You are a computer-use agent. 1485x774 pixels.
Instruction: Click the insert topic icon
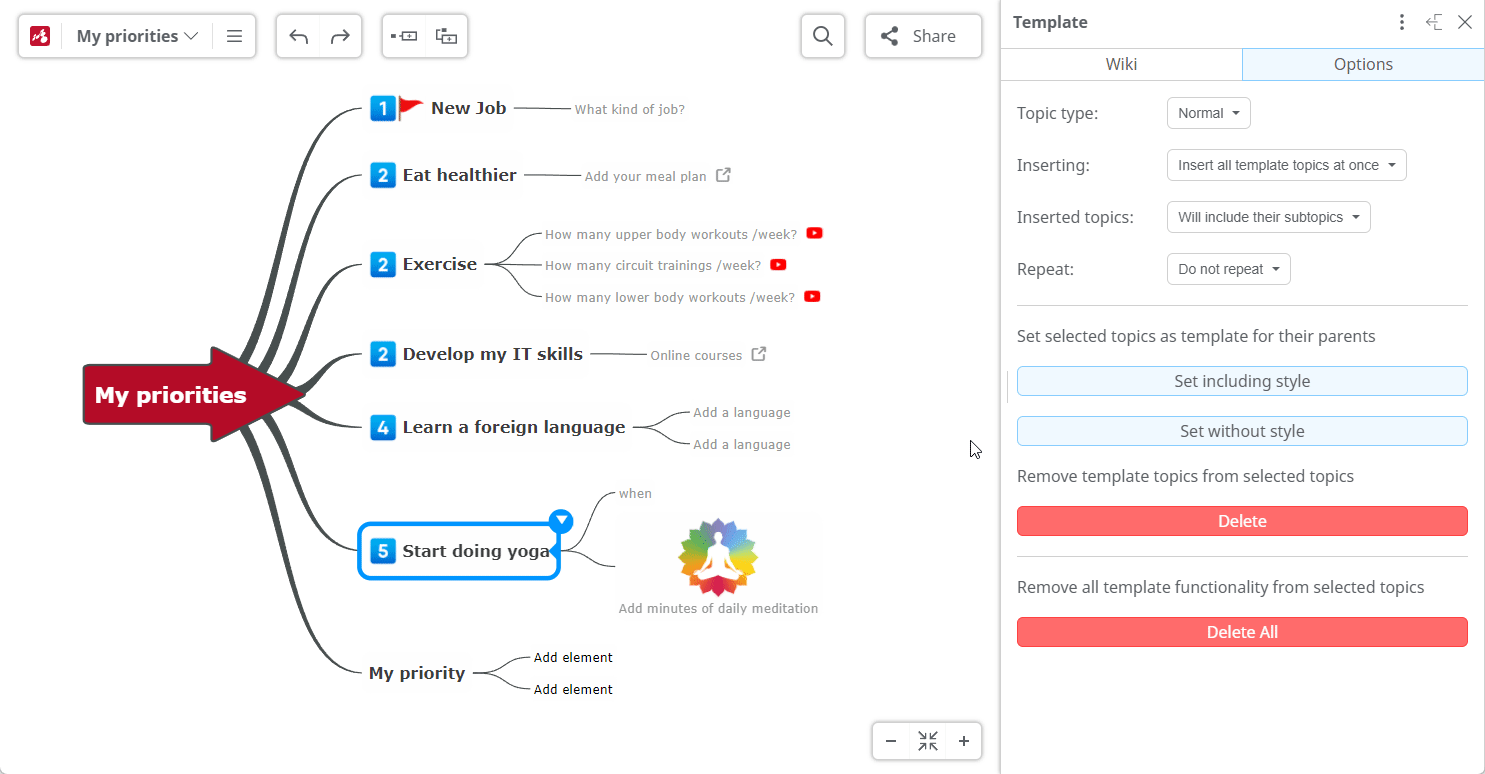coord(404,37)
